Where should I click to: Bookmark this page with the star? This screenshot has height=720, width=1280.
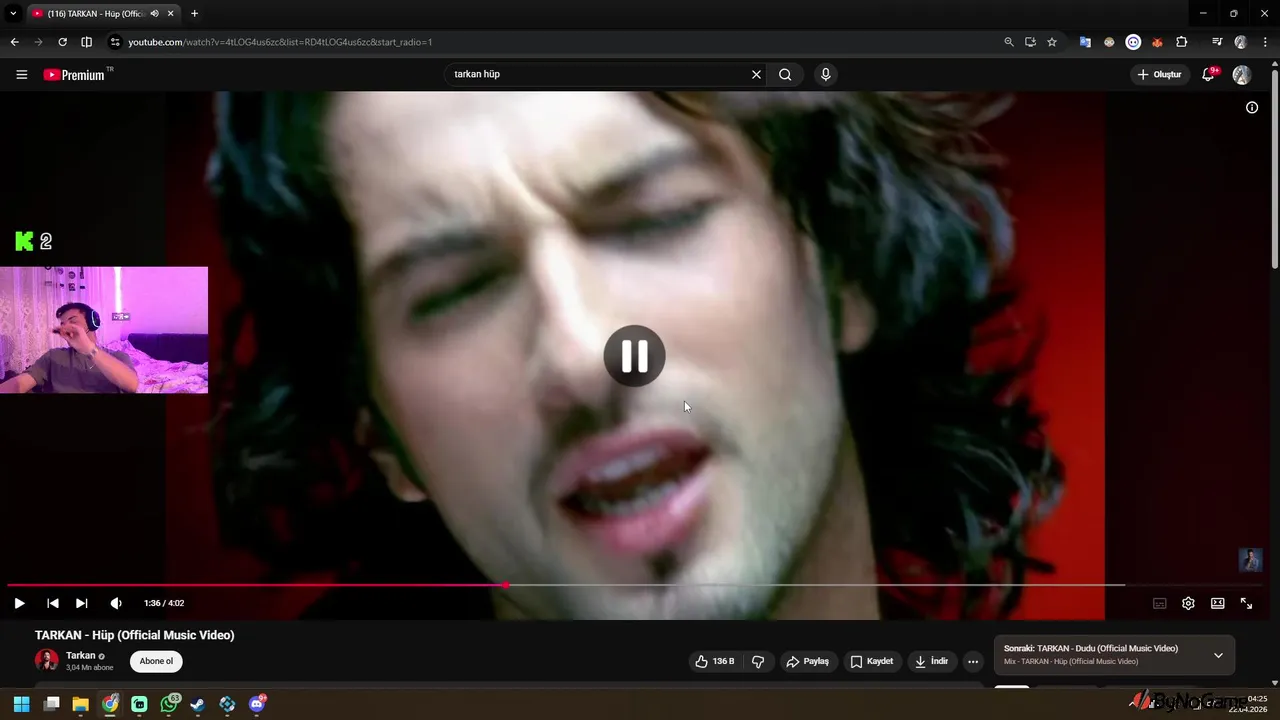[x=1052, y=42]
